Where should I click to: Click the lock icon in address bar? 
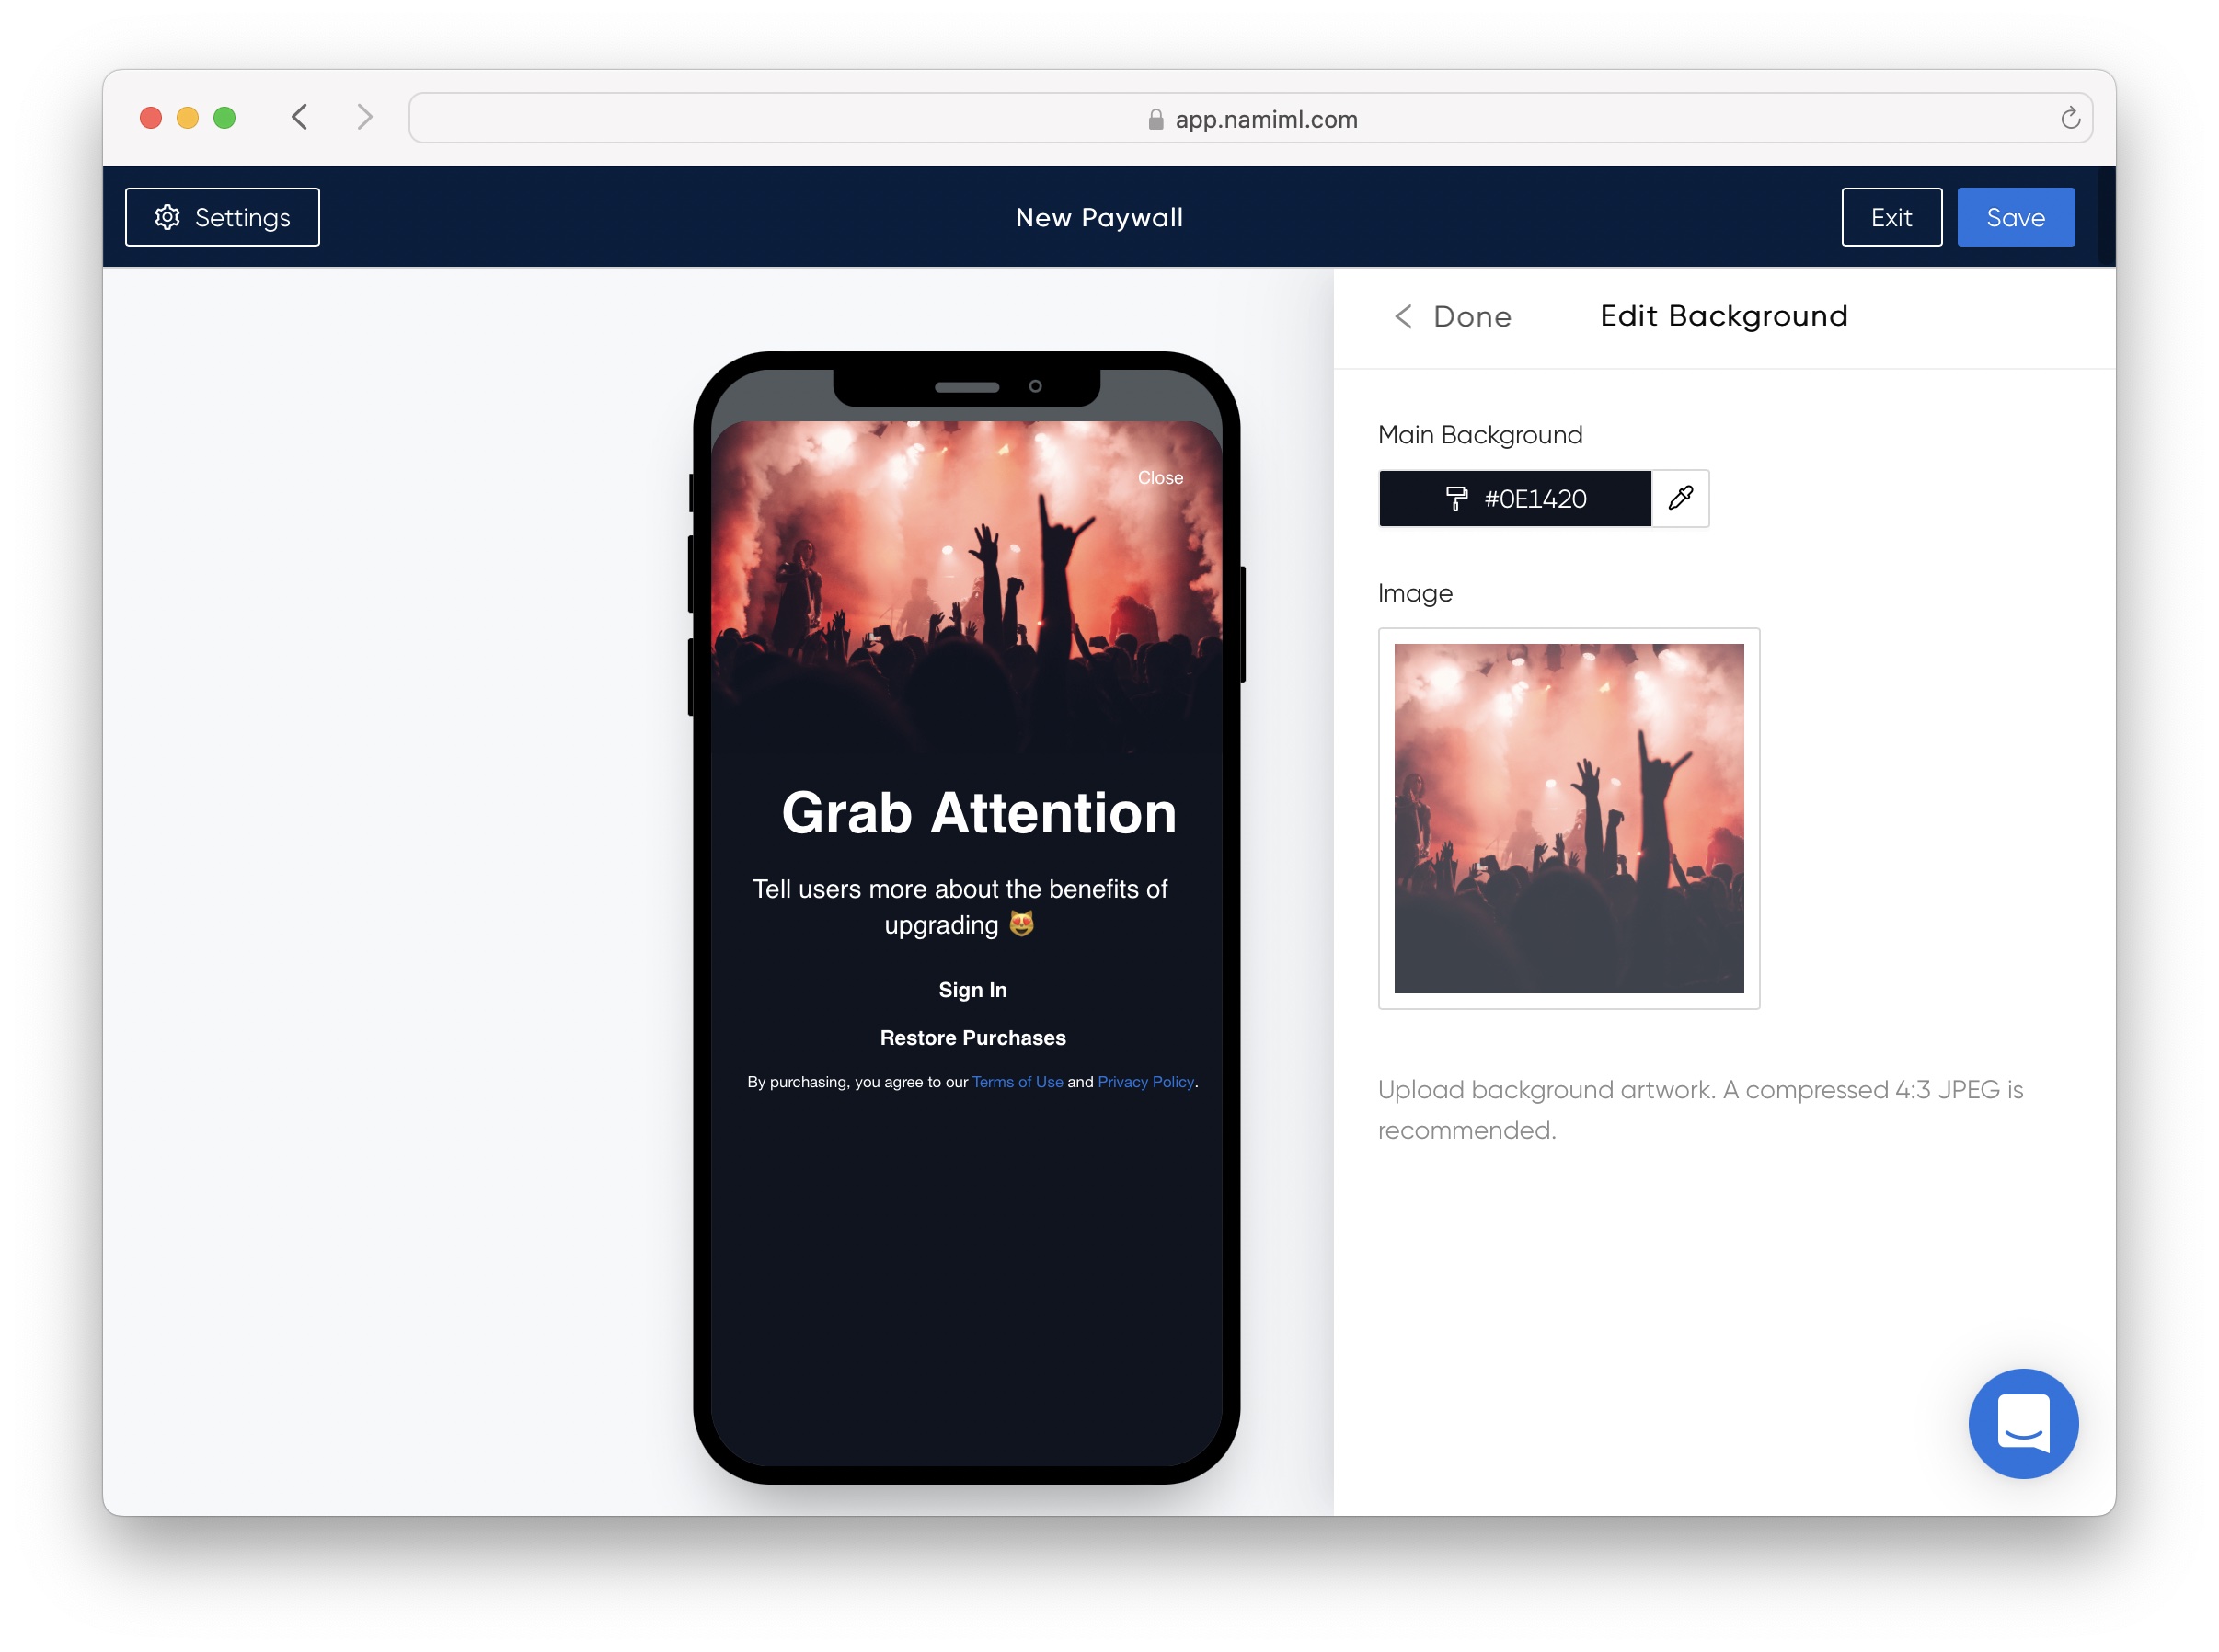1155,119
